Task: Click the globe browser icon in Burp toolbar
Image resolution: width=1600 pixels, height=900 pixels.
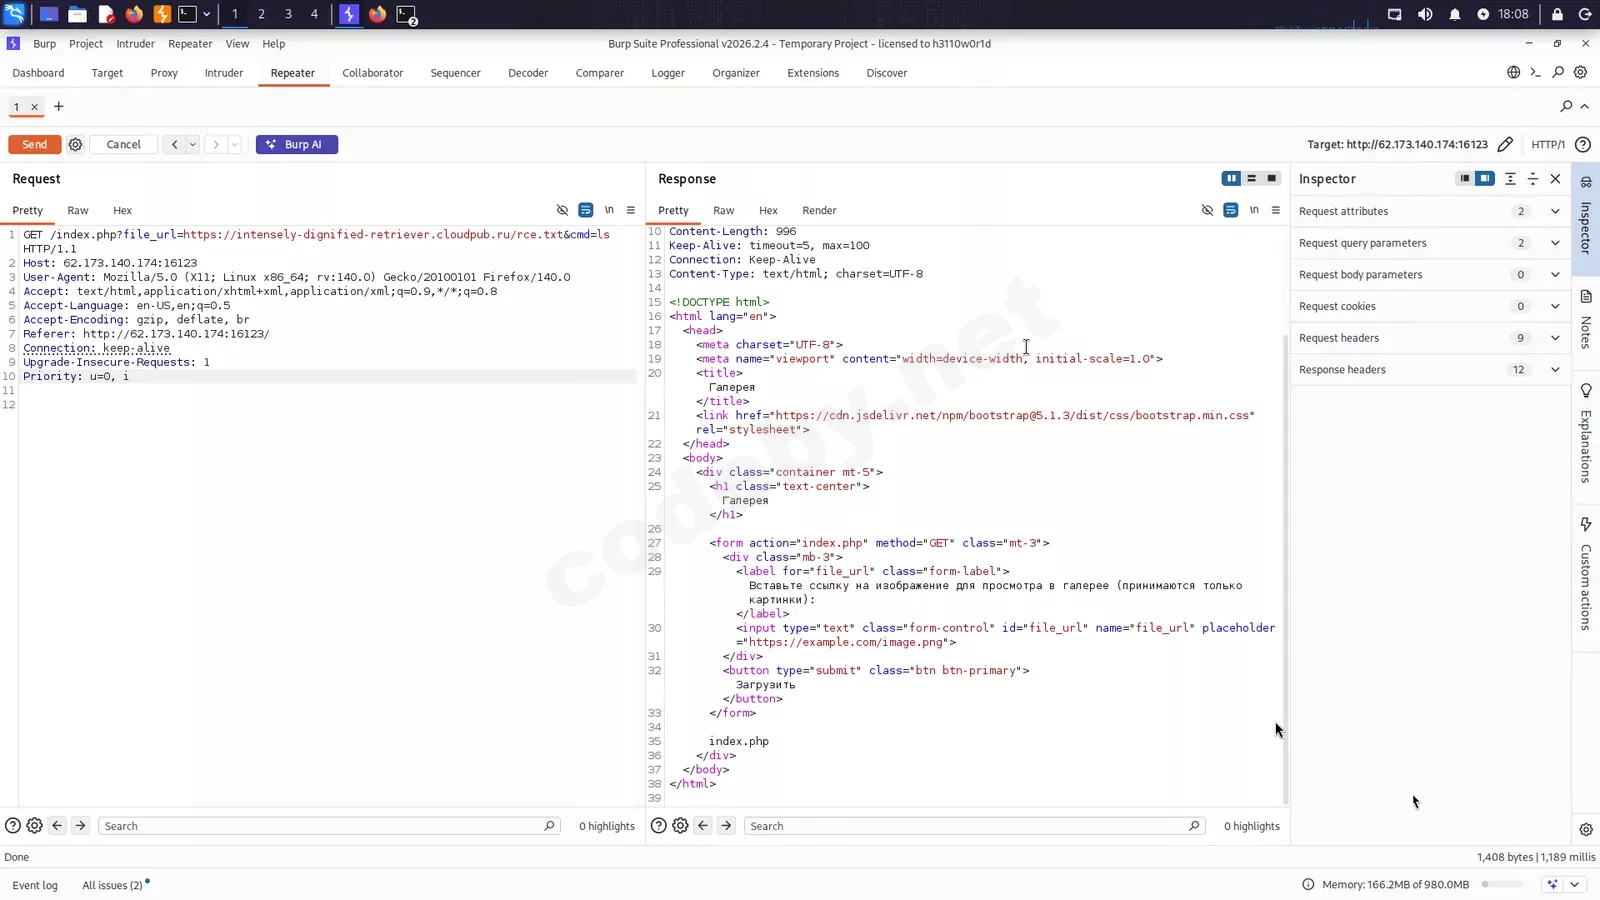Action: (1513, 72)
